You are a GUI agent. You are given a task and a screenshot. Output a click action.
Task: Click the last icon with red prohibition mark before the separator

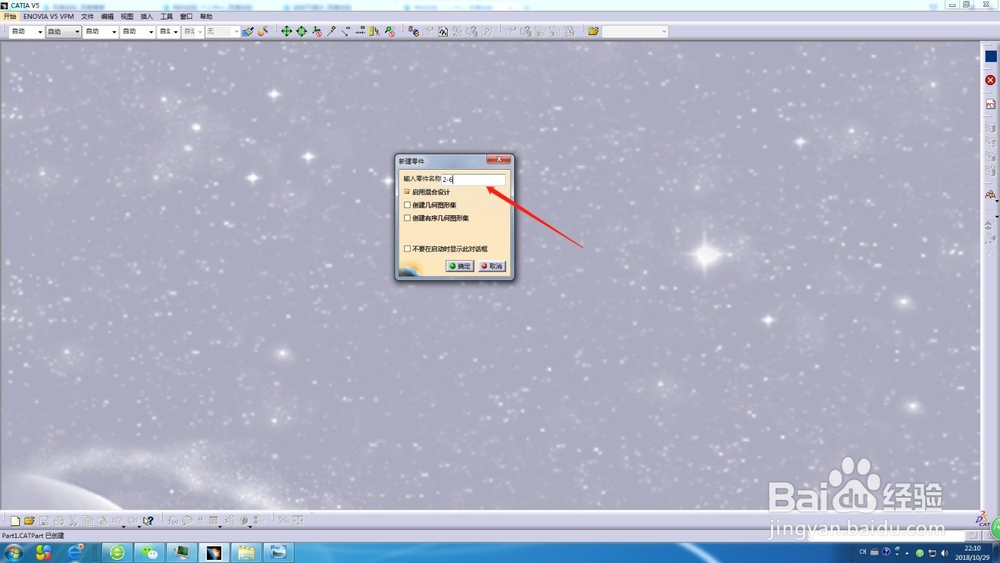click(x=390, y=31)
